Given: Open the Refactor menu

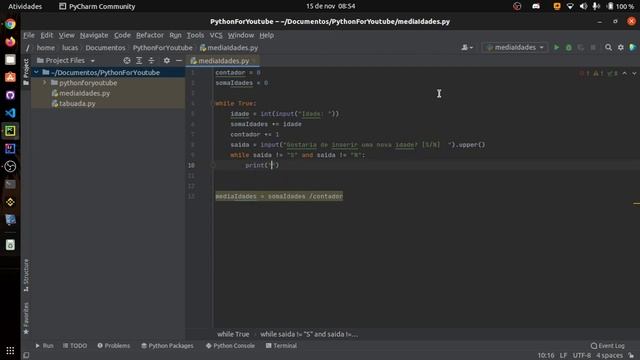Looking at the screenshot, I should (x=150, y=35).
